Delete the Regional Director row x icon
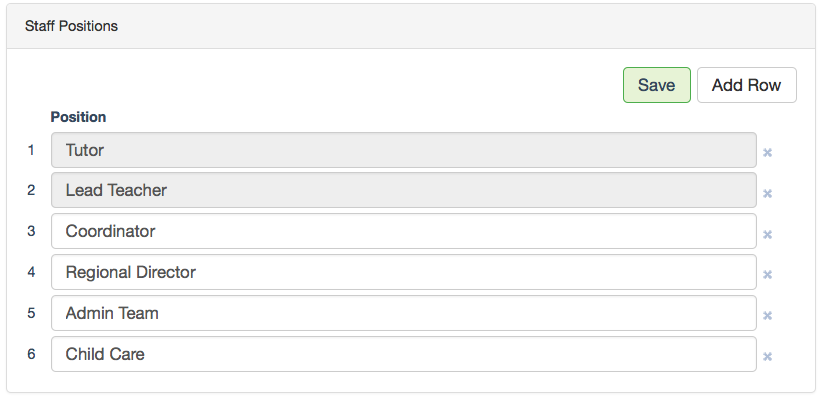This screenshot has width=828, height=405. coord(768,275)
